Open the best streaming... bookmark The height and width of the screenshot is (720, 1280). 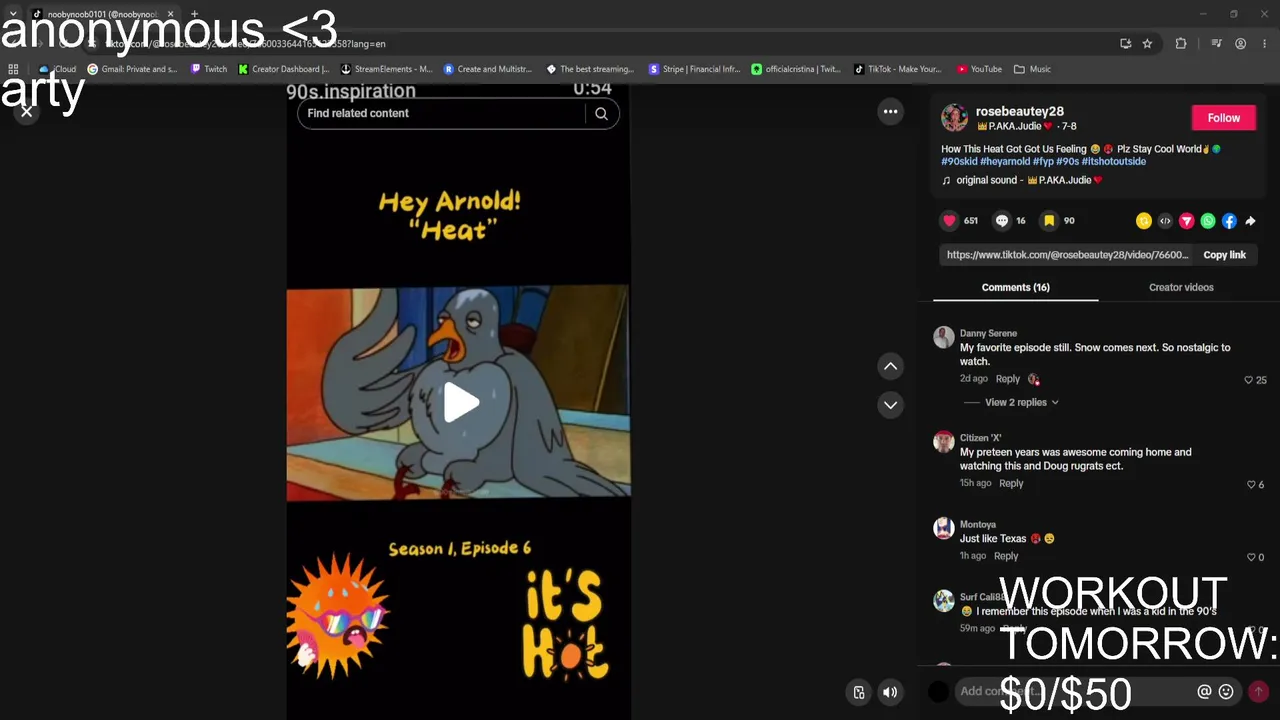[x=590, y=69]
